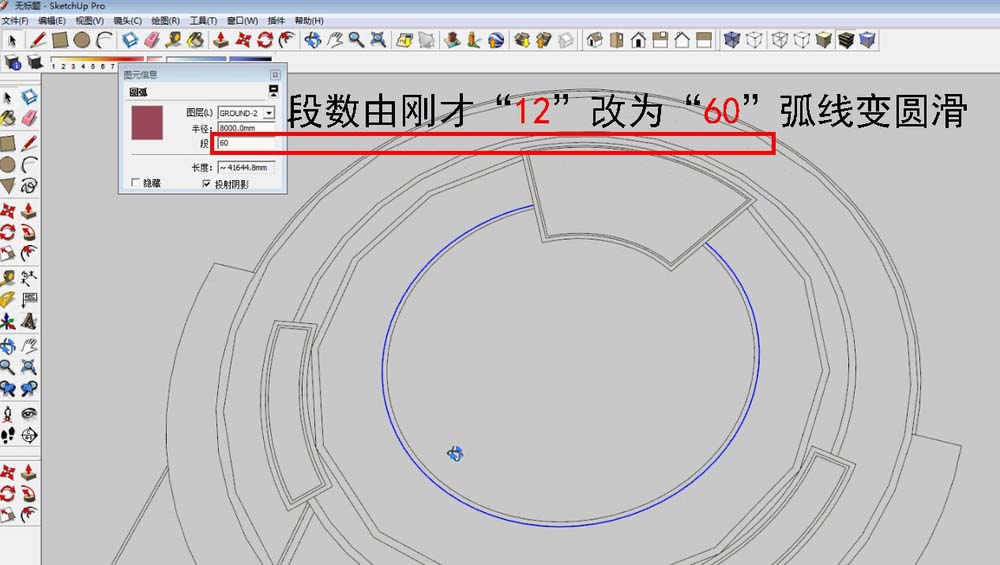Pick the Pencil line tool in top toolbar
Screen dimensions: 1000x565
38,40
